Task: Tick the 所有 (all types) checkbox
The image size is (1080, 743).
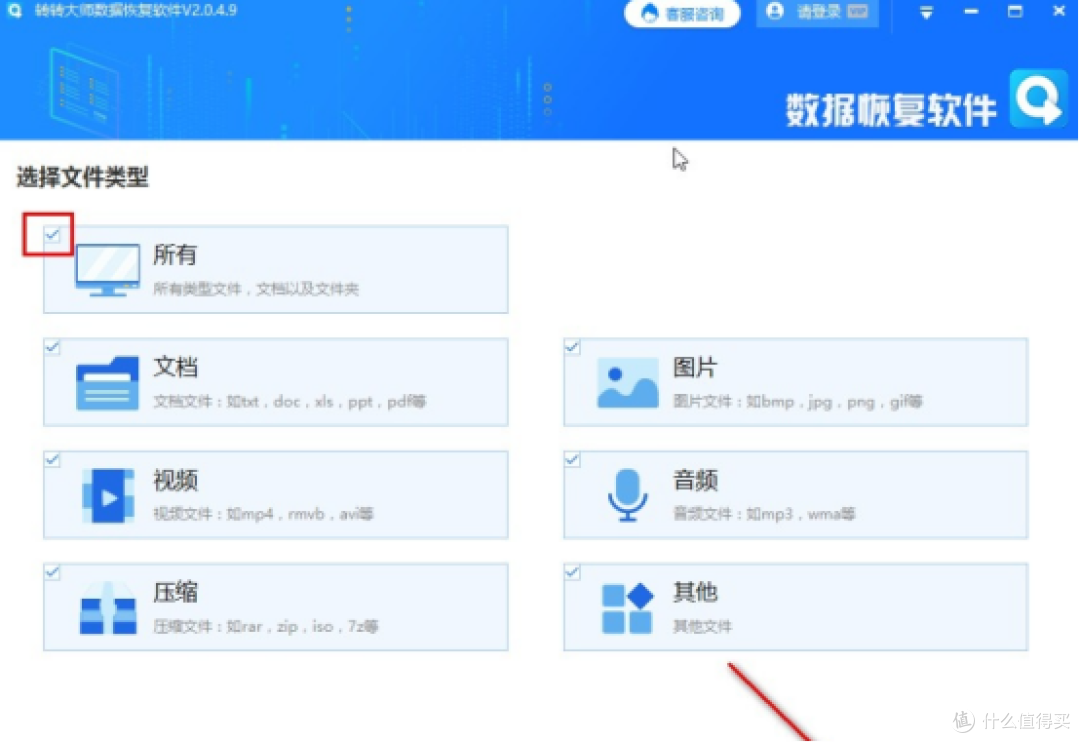Action: 52,235
